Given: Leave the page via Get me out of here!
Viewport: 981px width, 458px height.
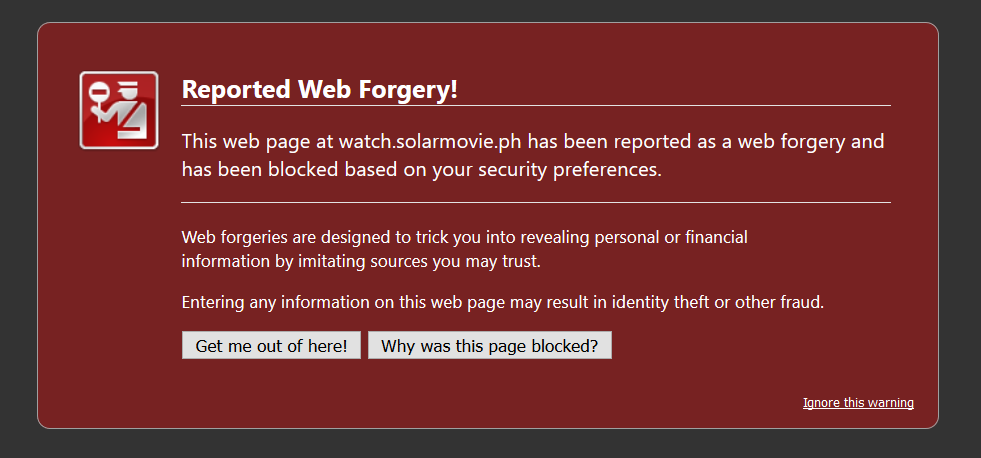Looking at the screenshot, I should pos(272,345).
